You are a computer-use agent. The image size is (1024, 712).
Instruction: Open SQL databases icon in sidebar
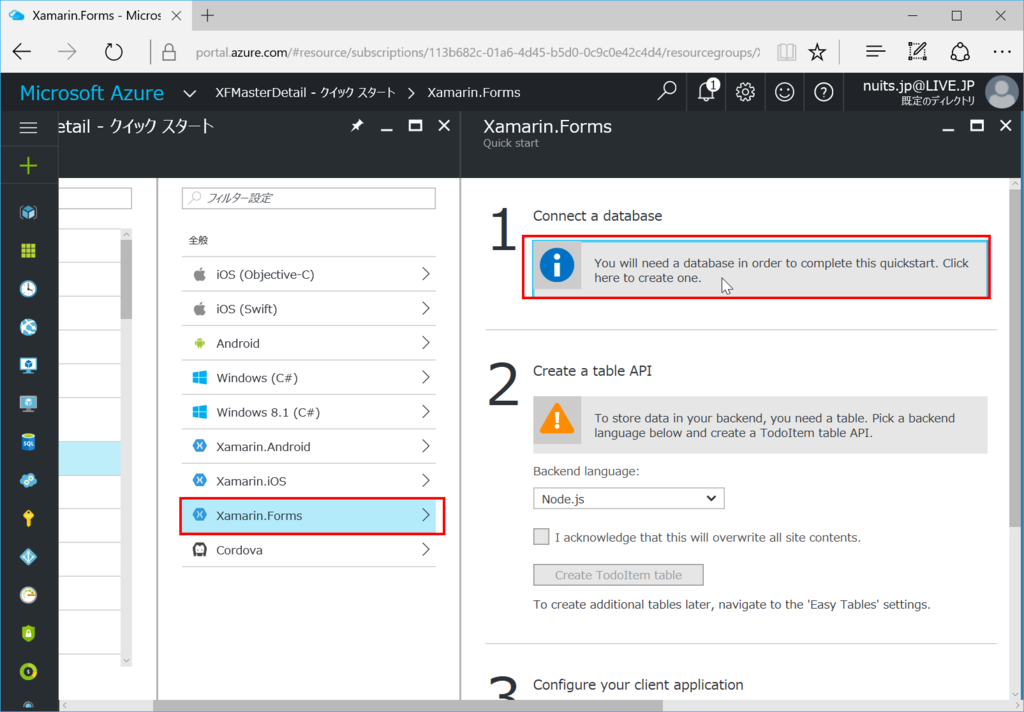point(28,442)
